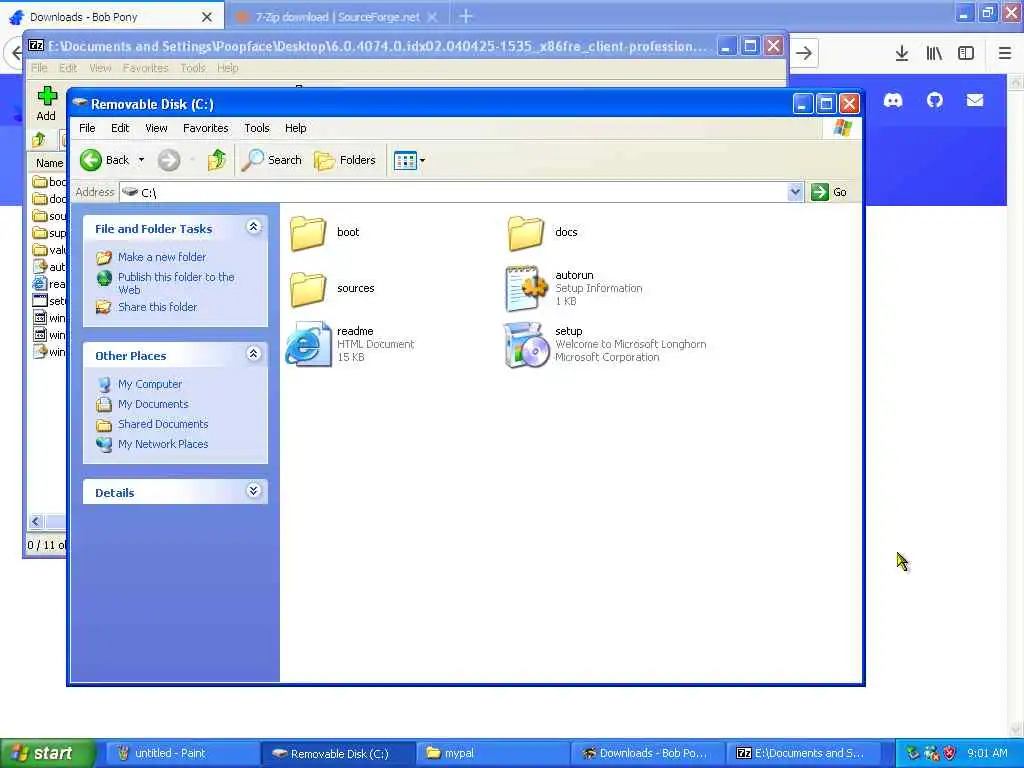
Task: Switch to mypal taskbar button
Action: click(492, 753)
